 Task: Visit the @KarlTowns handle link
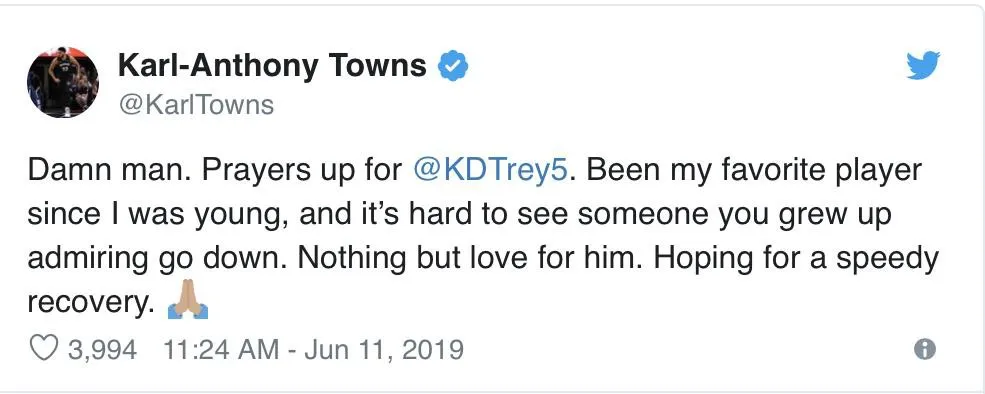coord(196,105)
